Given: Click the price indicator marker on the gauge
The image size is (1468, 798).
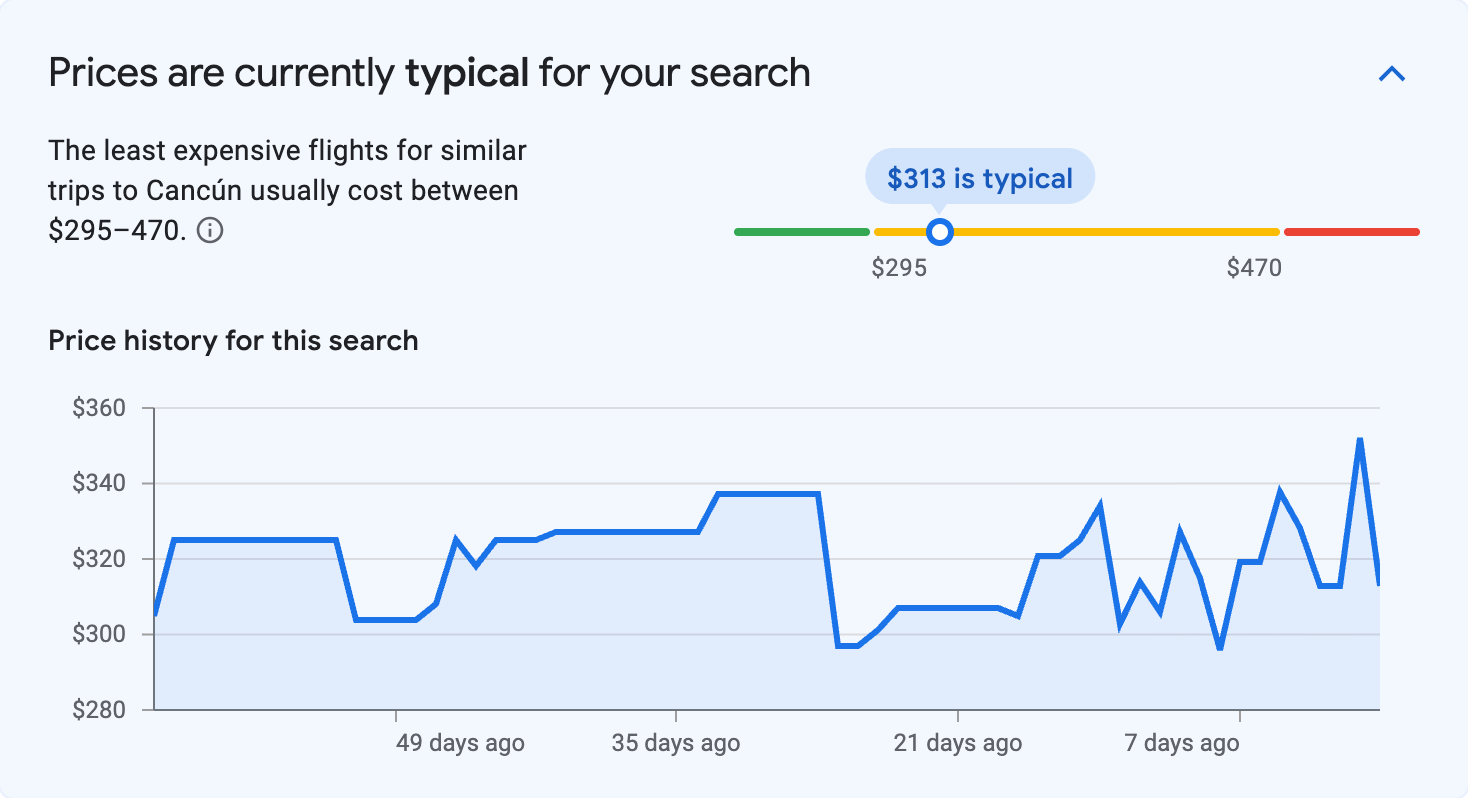Looking at the screenshot, I should (940, 231).
